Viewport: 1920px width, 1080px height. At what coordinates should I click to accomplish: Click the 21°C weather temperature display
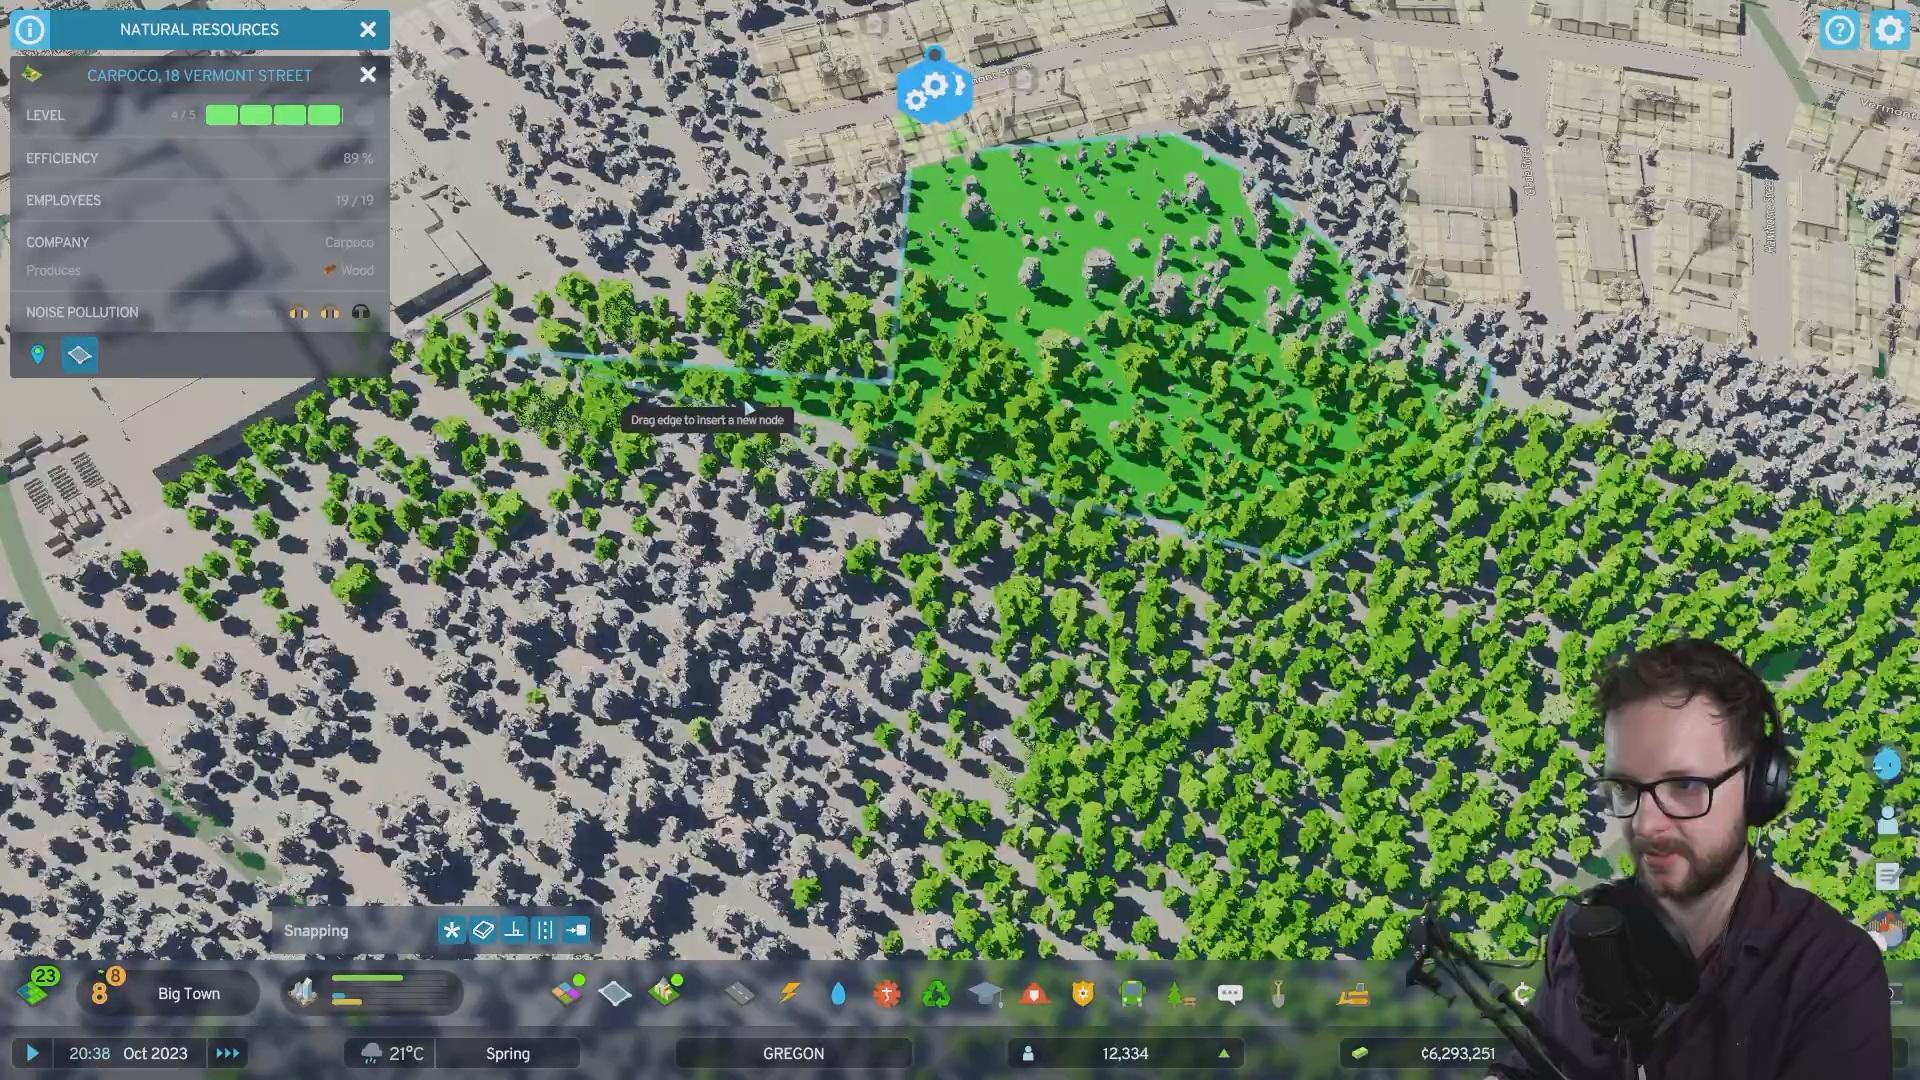391,1053
